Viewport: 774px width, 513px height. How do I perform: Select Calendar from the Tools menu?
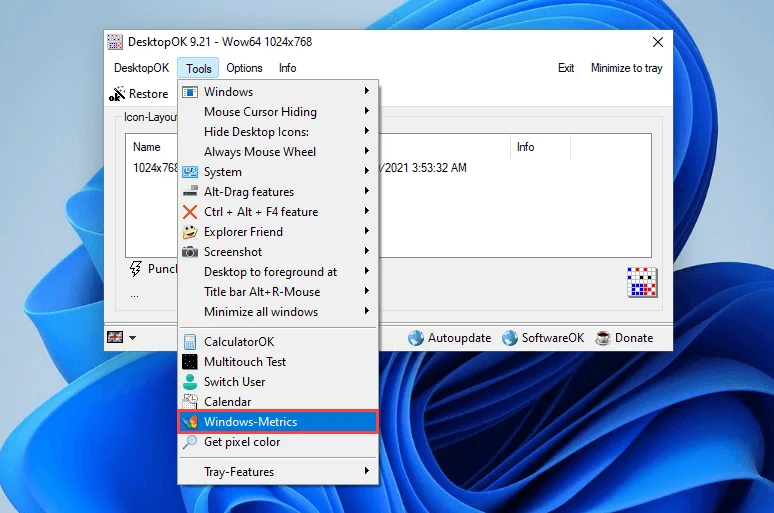click(228, 402)
